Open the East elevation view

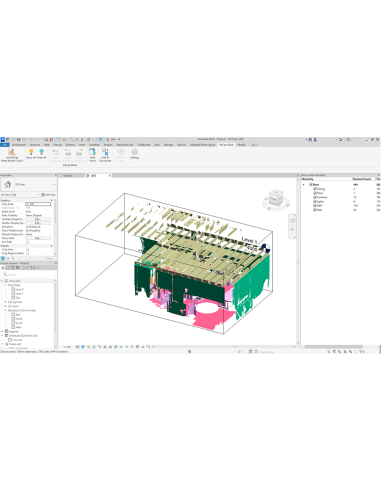click(x=18, y=315)
